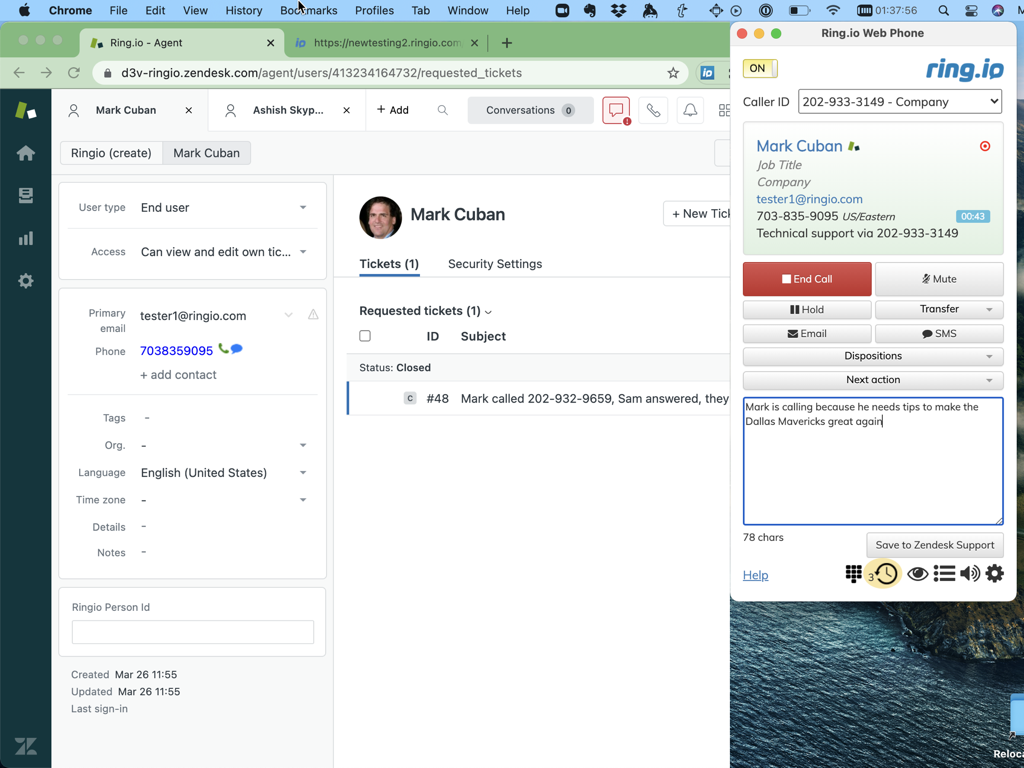1024x768 pixels.
Task: Expand the Dispositions dropdown
Action: pyautogui.click(x=872, y=356)
